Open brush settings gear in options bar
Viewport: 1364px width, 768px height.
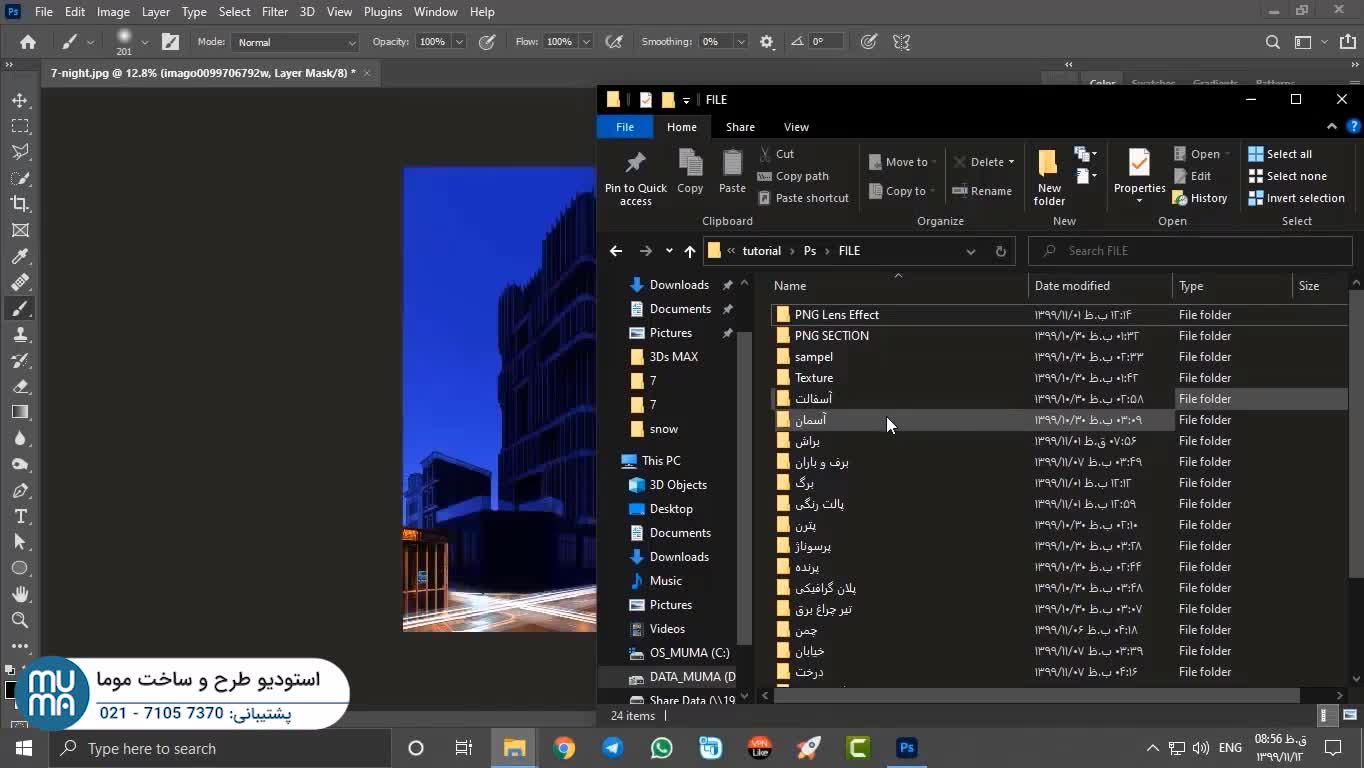point(767,42)
